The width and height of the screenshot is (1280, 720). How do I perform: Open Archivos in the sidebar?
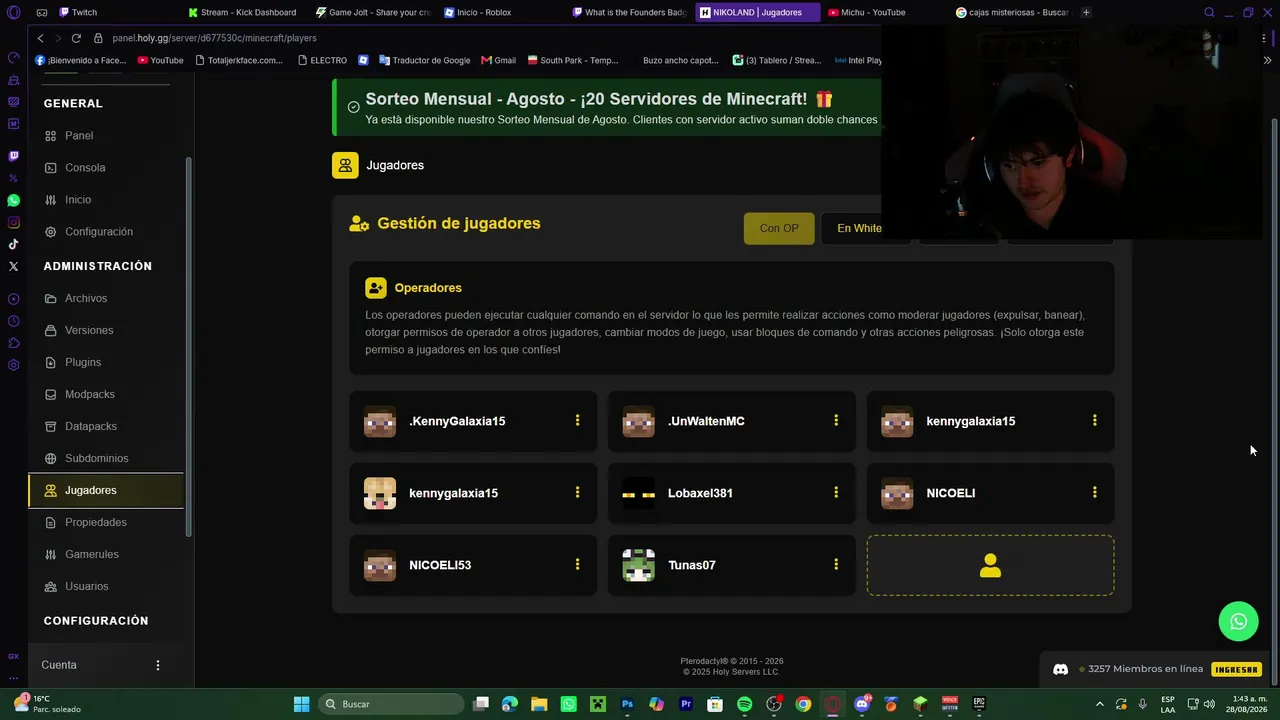(x=86, y=298)
